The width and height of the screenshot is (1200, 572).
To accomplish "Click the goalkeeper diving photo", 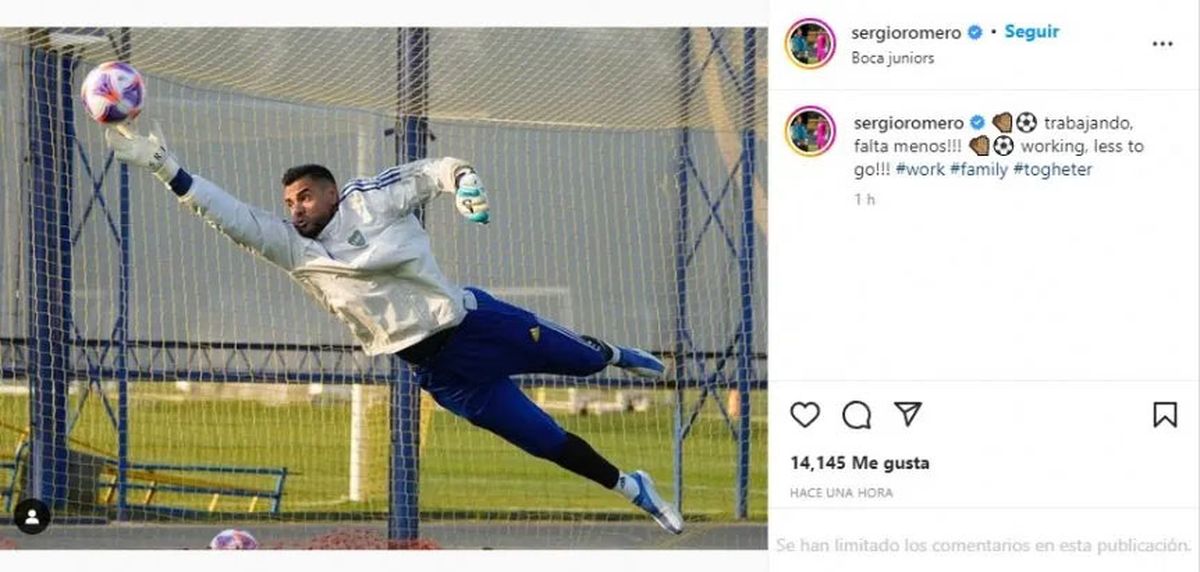I will pos(384,288).
